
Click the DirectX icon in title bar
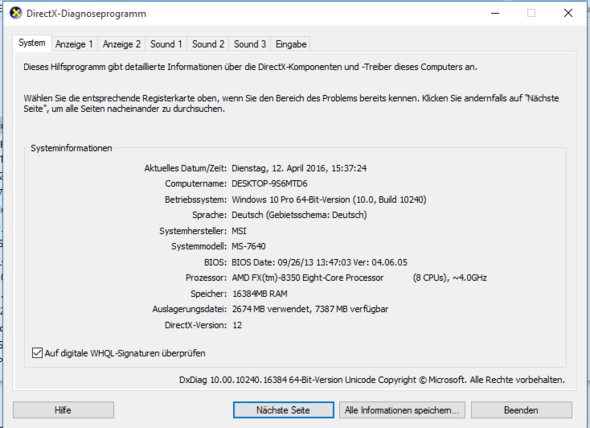(16, 13)
